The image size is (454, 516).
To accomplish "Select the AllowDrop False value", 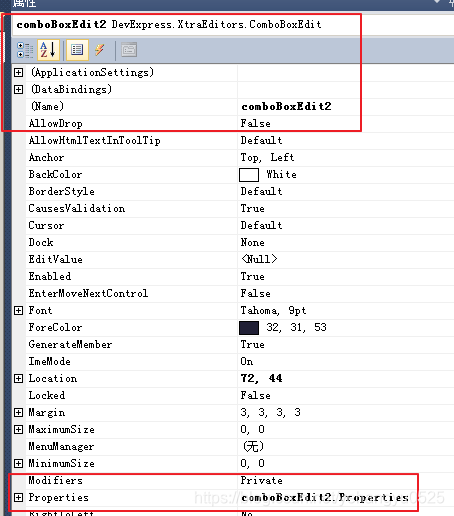I will [x=256, y=124].
